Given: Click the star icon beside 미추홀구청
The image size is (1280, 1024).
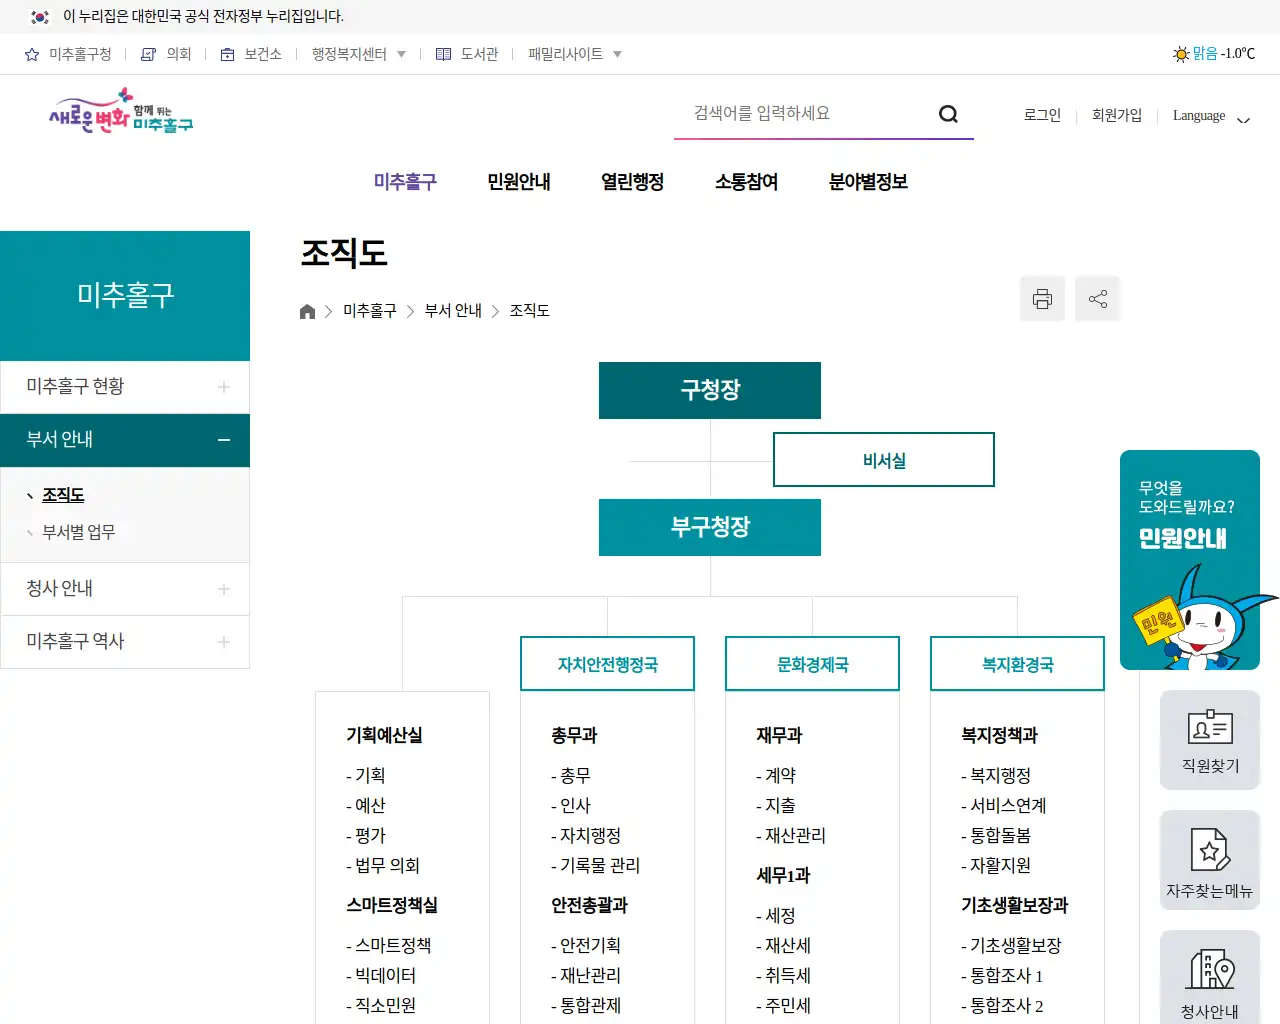Looking at the screenshot, I should click(32, 54).
